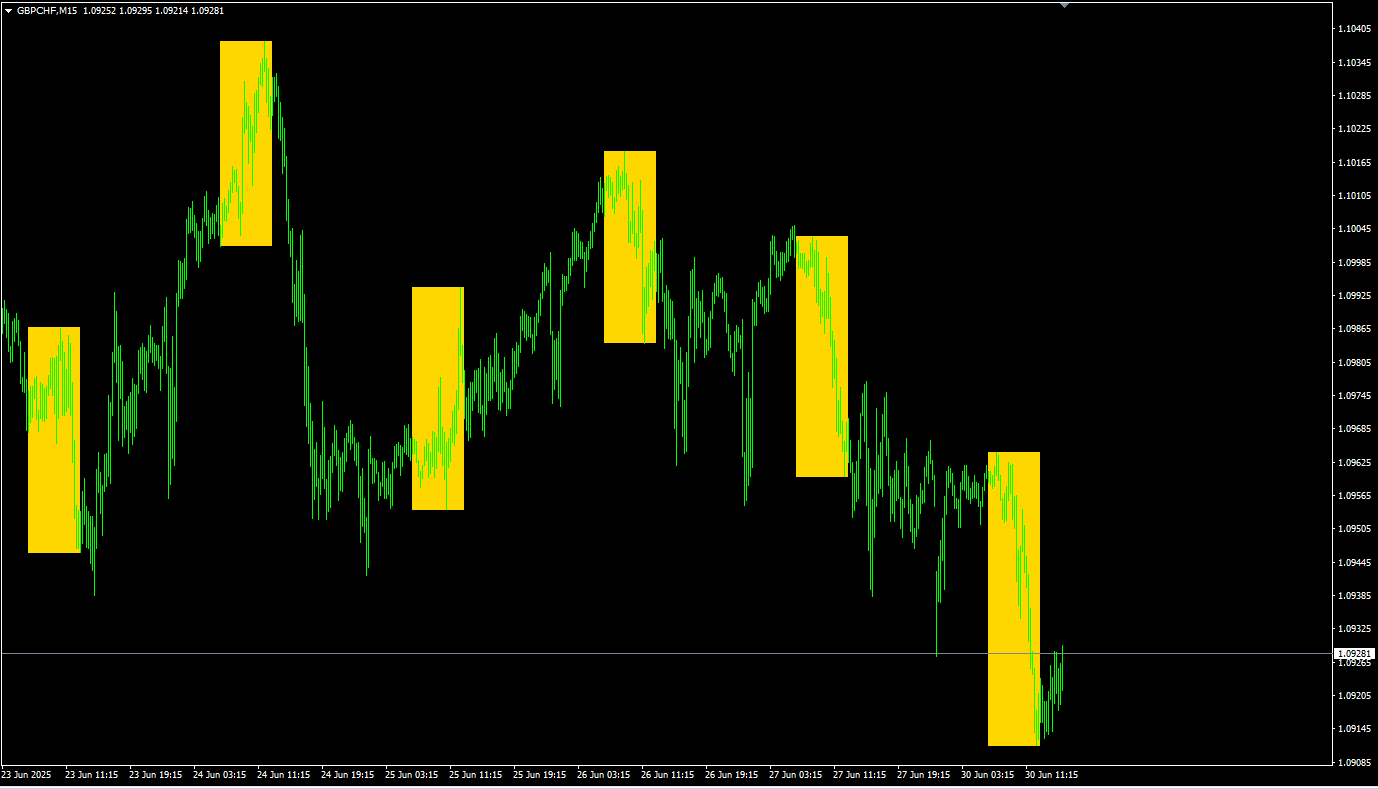Click the 27 Jun 19:15 time label
Screen dimensions: 1378x789
click(924, 774)
